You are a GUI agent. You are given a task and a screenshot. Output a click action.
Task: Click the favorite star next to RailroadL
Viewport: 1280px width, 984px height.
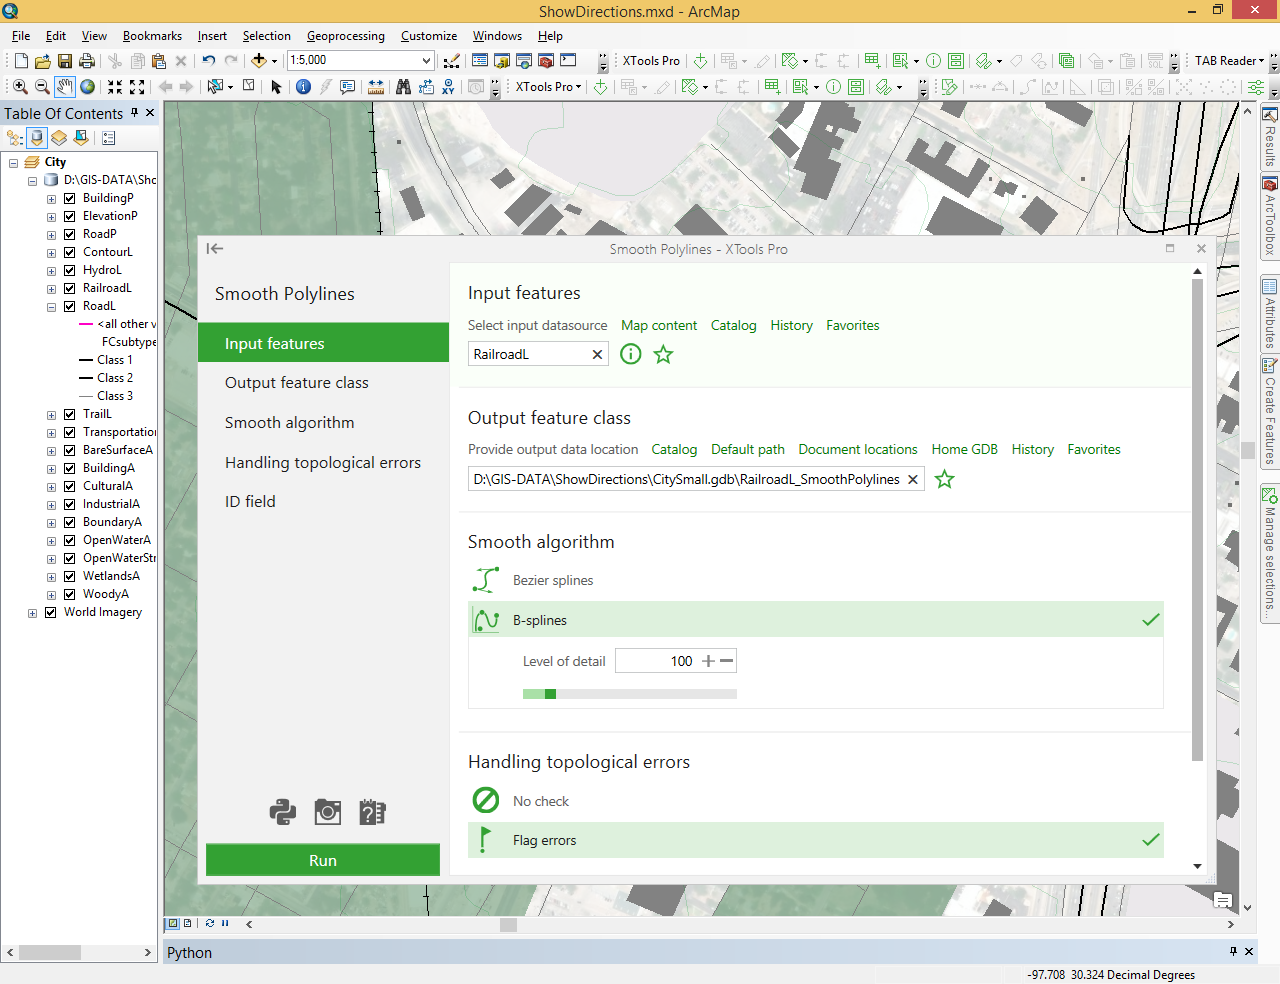(663, 354)
